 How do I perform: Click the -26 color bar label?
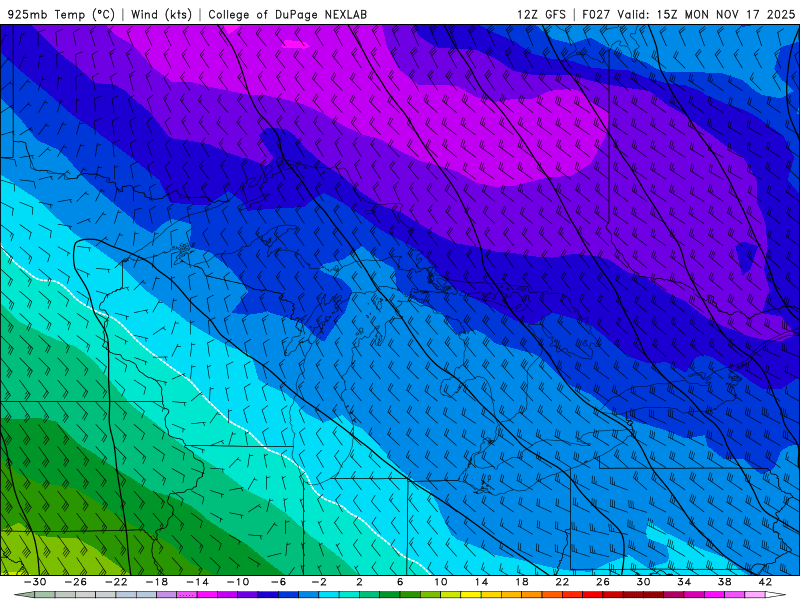76,582
